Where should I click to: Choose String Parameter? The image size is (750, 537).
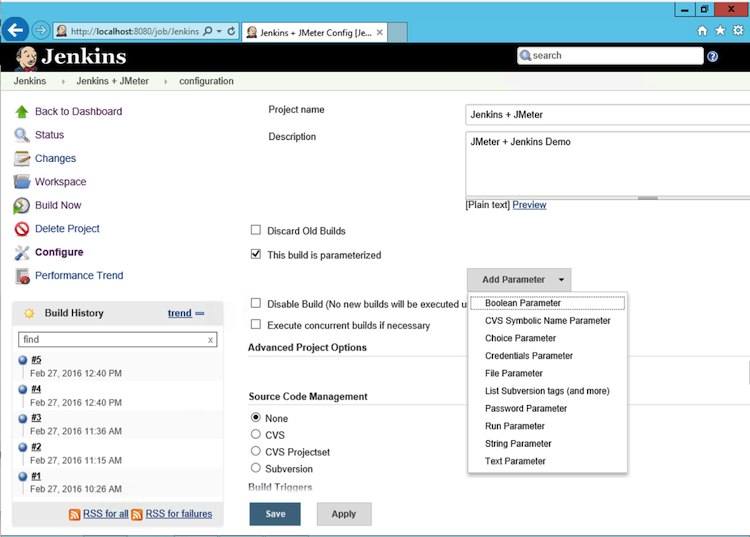point(547,444)
